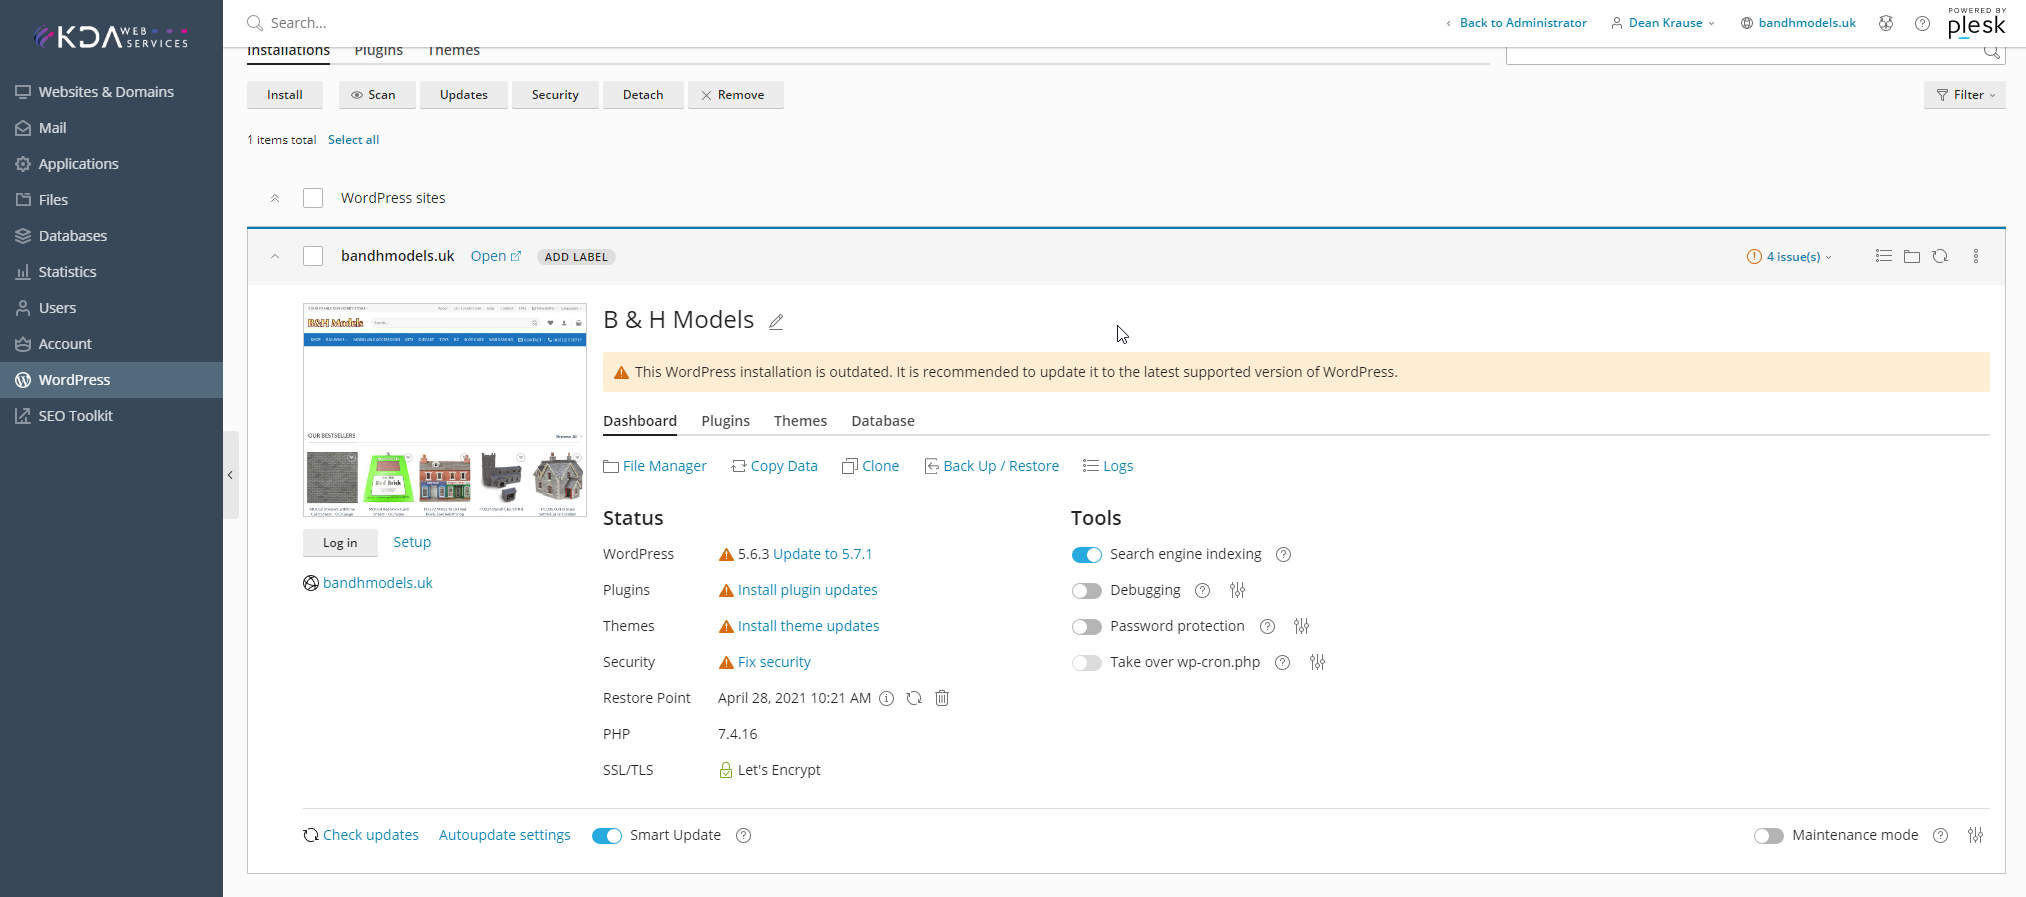Open the Filter dropdown
Image resolution: width=2026 pixels, height=897 pixels.
point(1965,95)
